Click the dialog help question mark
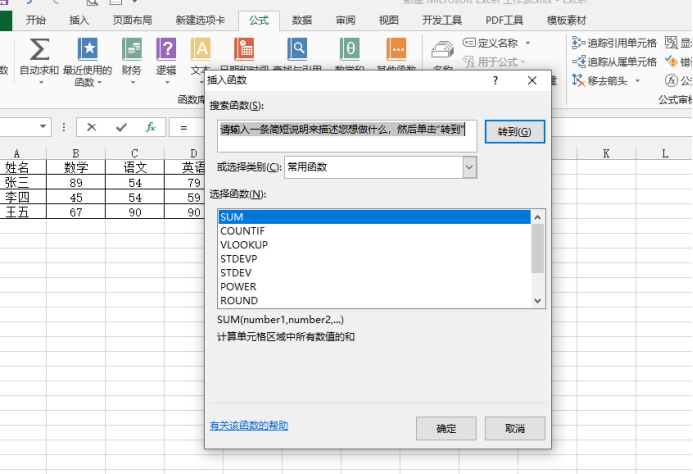The width and height of the screenshot is (693, 474). 495,80
